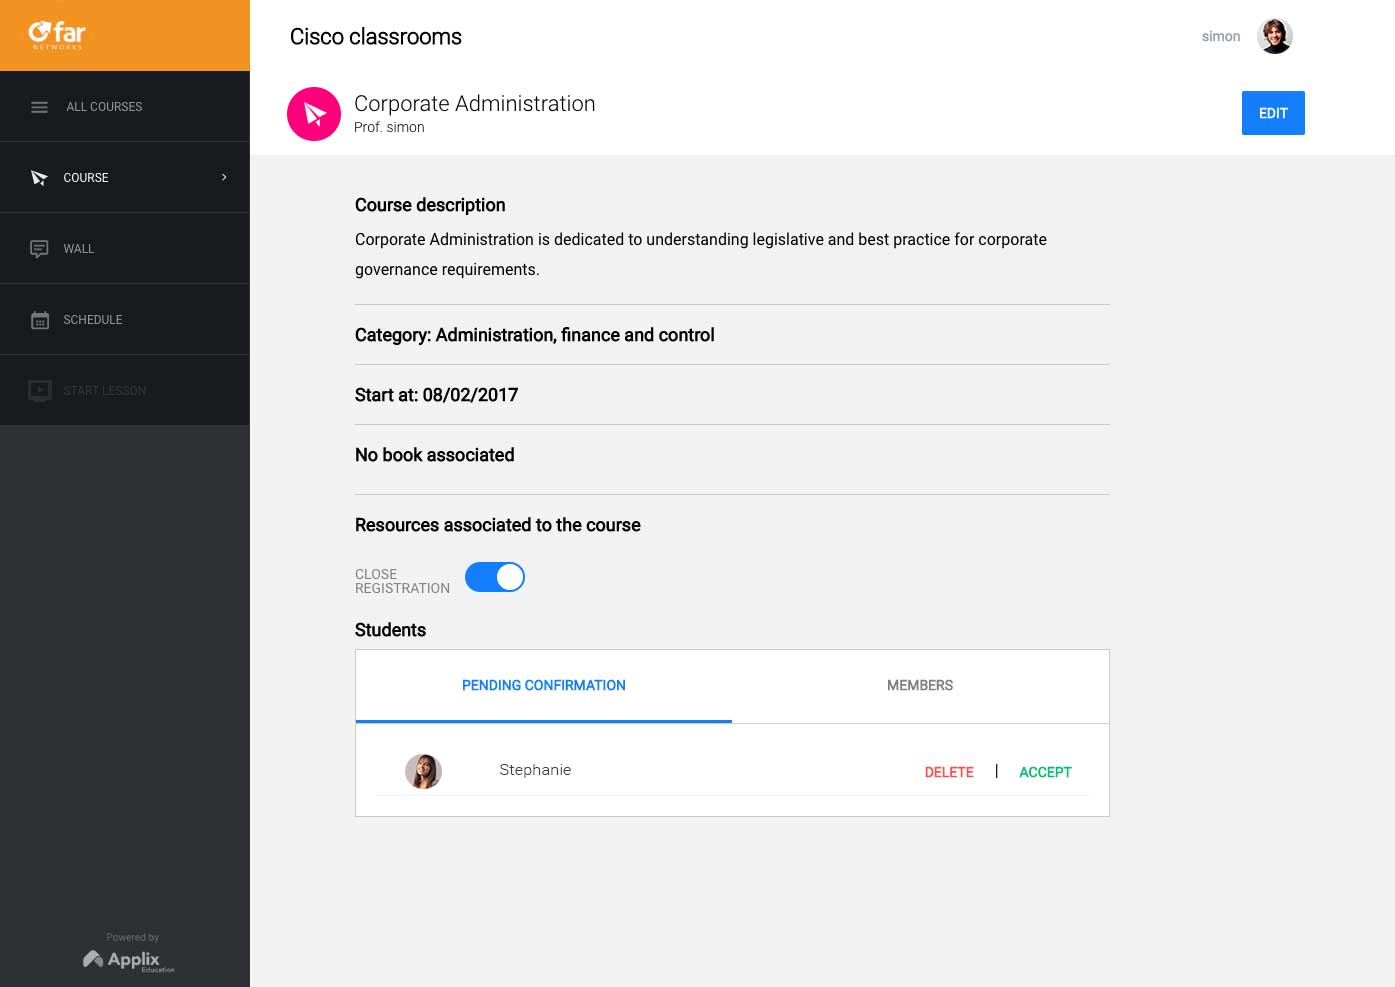Expand the Course menu chevron

(224, 177)
